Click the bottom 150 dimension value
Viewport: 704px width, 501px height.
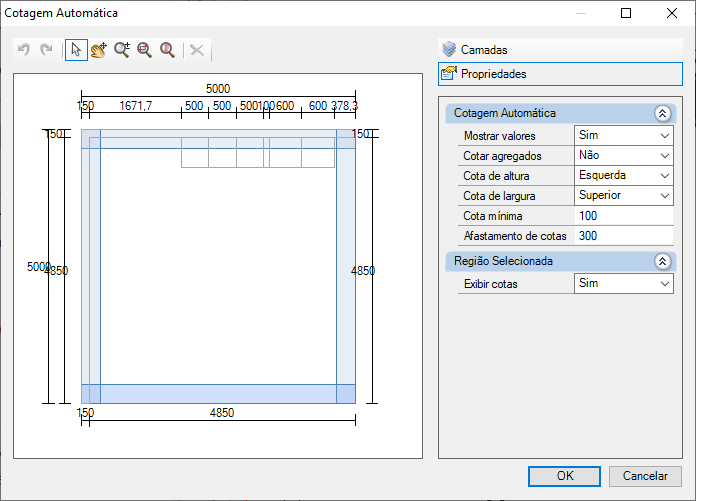[x=85, y=413]
